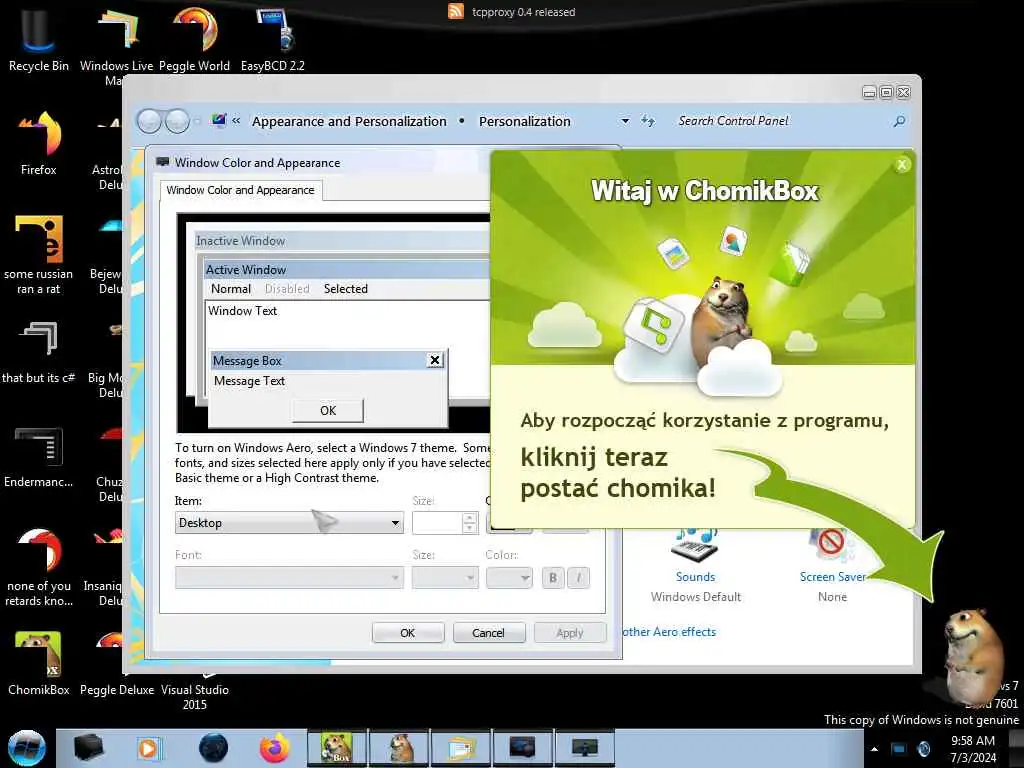Open the Screen Saver settings link
This screenshot has width=1024, height=768.
pyautogui.click(x=833, y=577)
